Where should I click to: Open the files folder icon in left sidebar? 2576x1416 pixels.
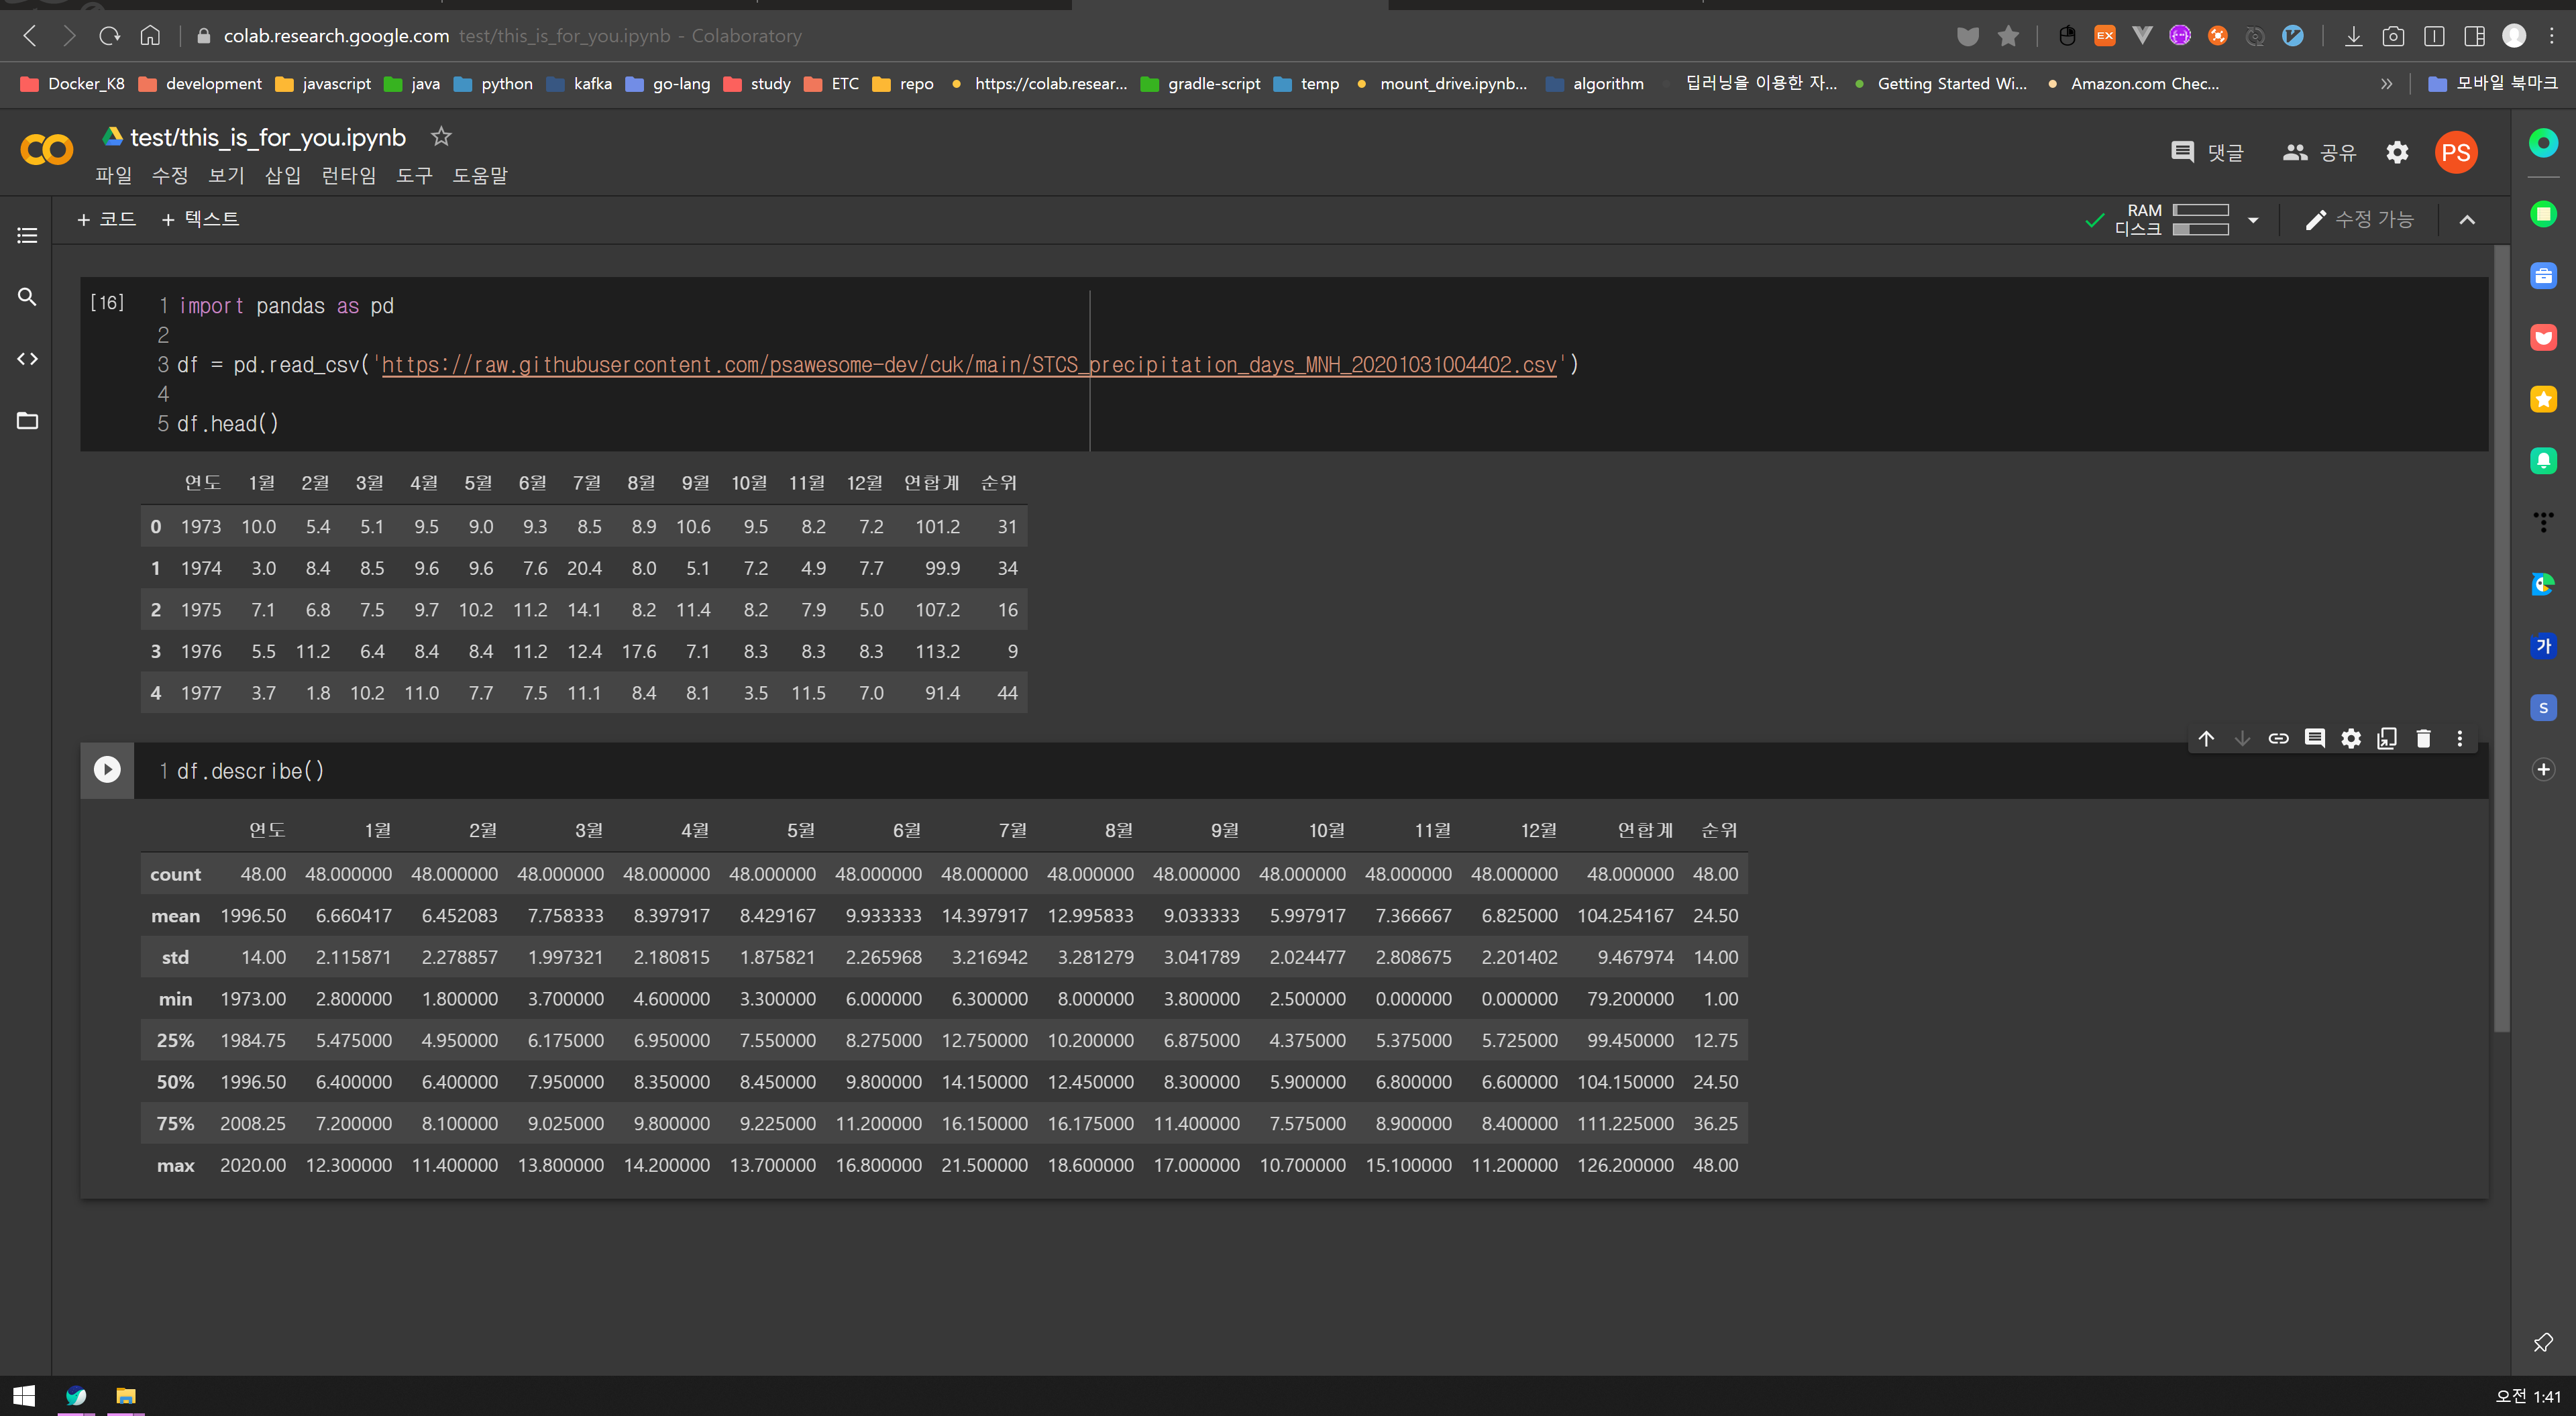point(27,421)
